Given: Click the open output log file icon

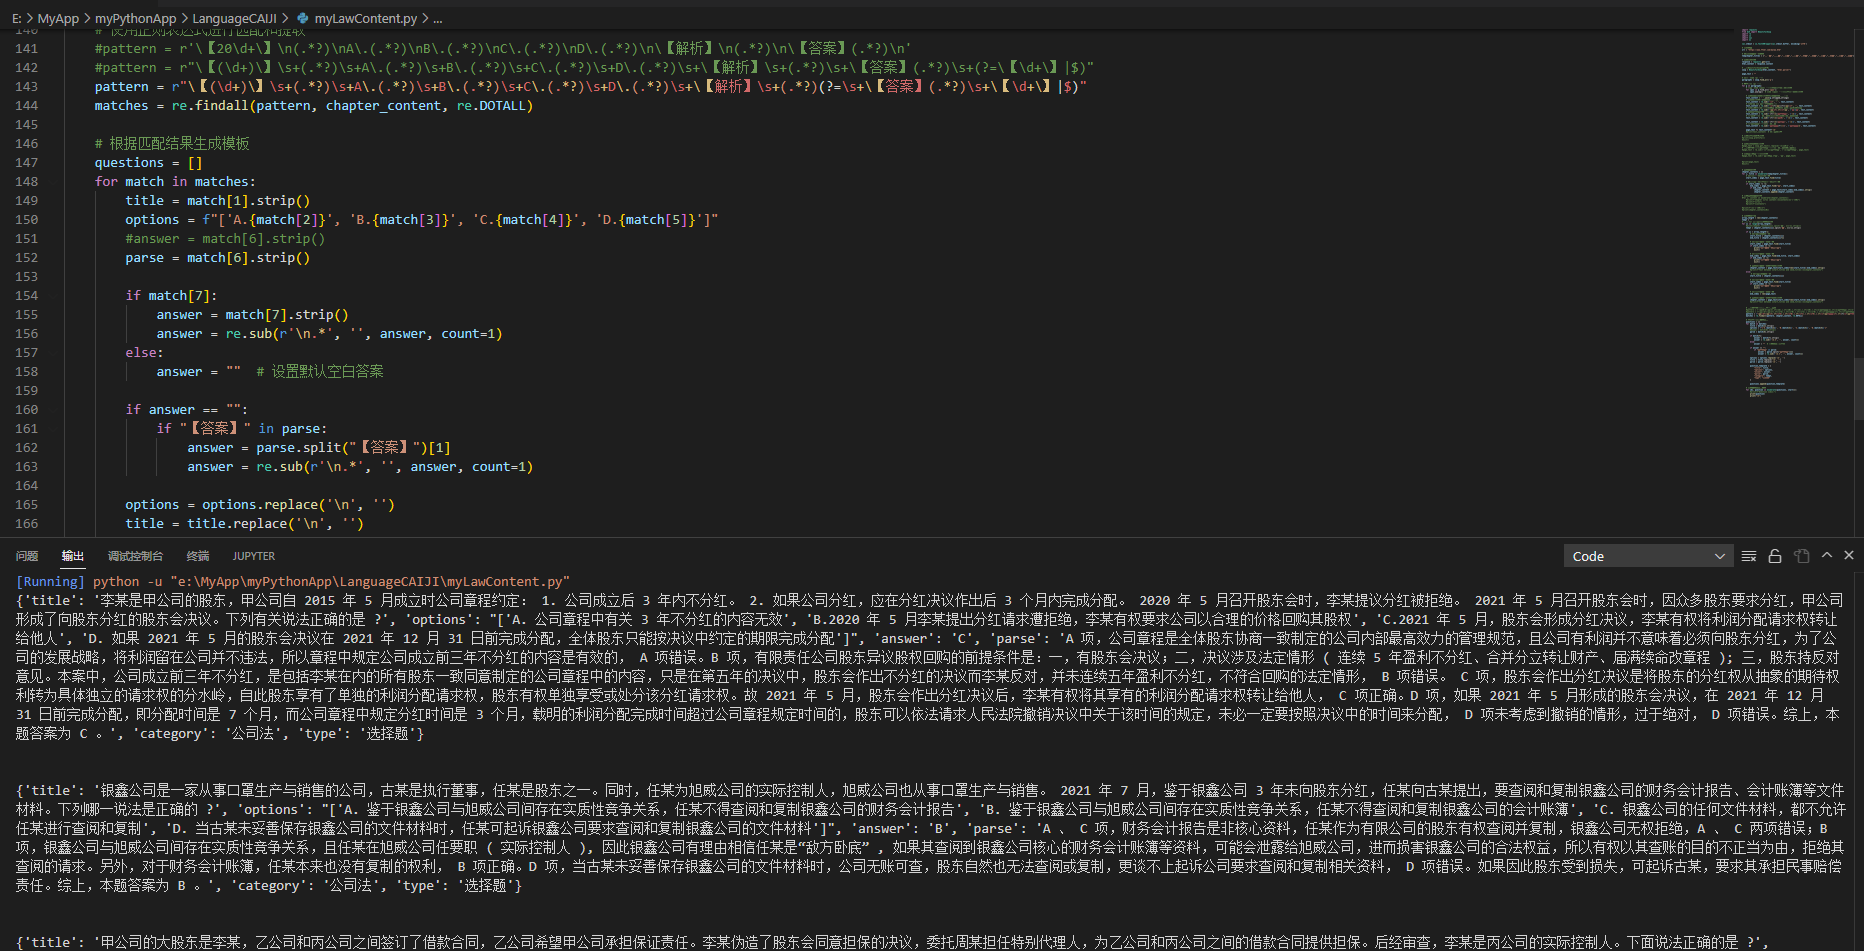Looking at the screenshot, I should [1801, 556].
